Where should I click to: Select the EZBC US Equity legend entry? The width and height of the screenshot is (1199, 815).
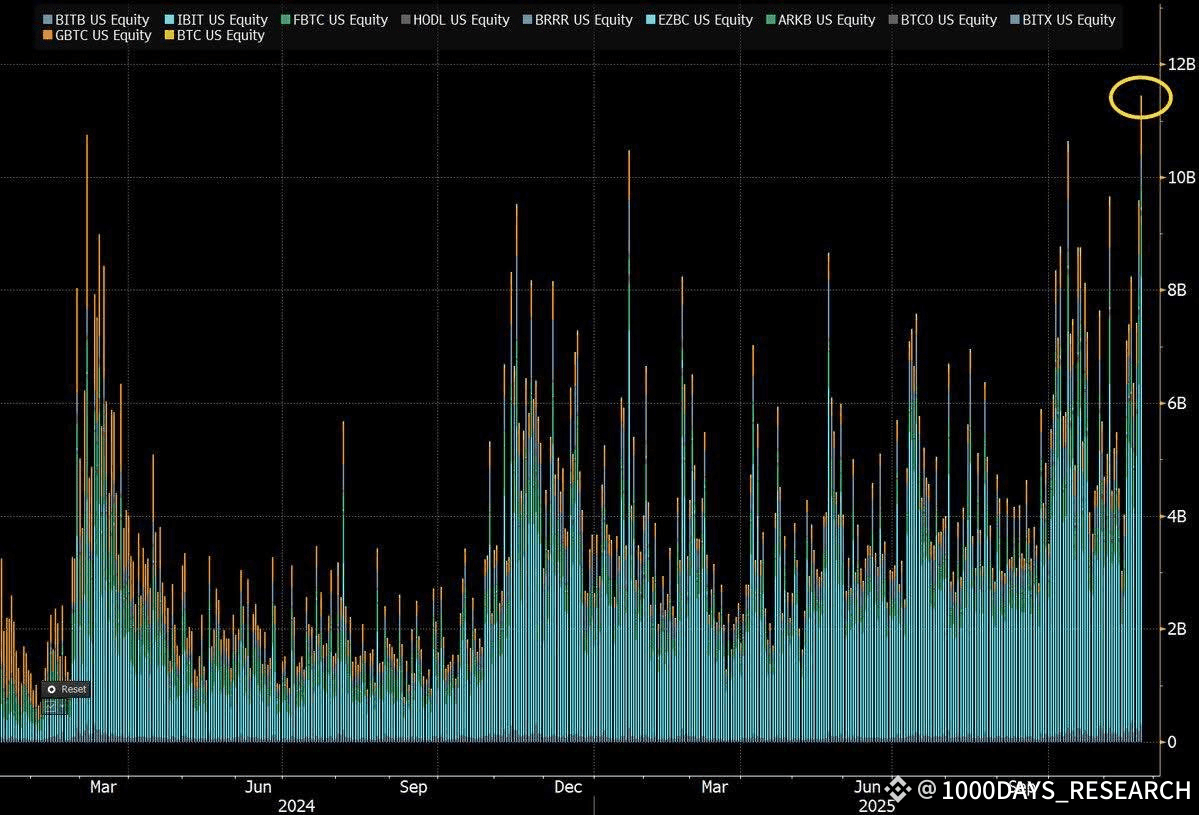699,20
